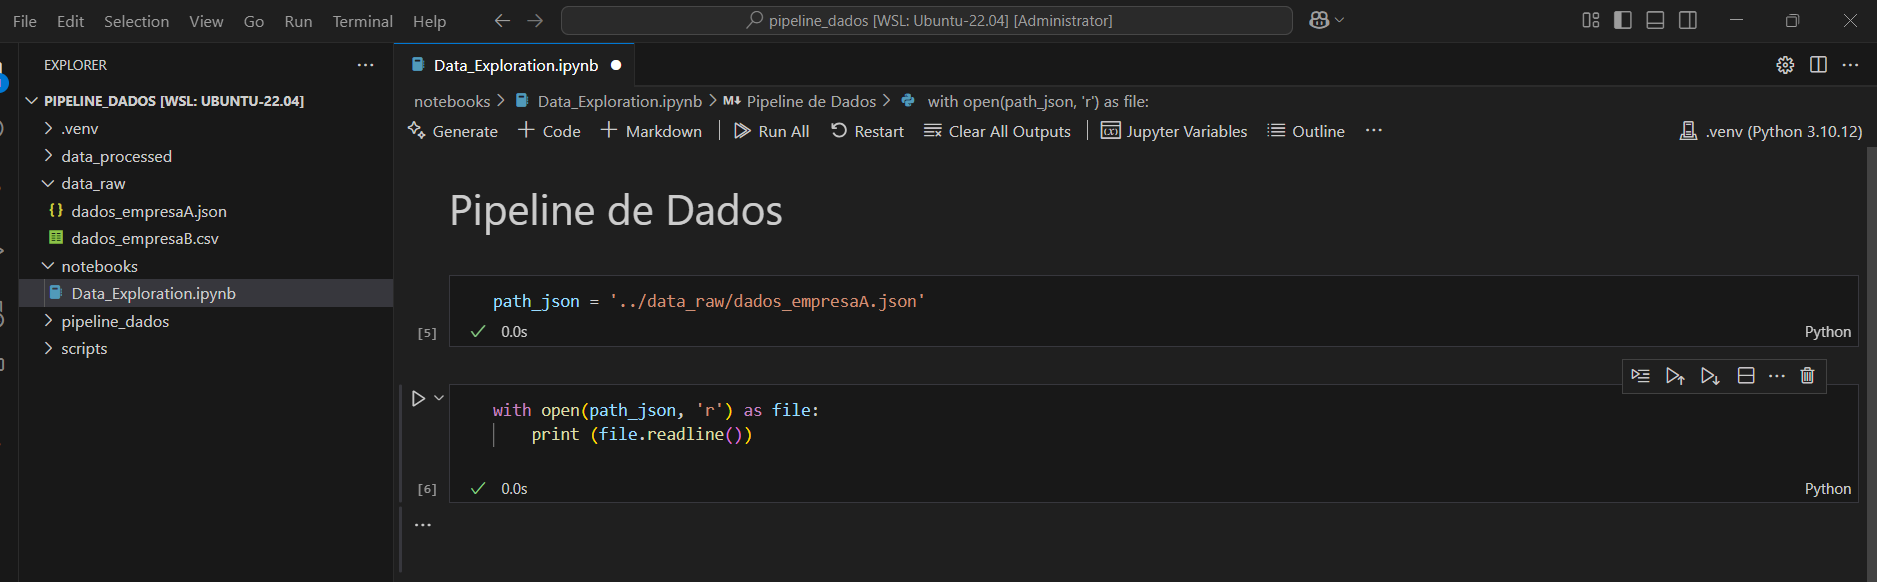Screen dimensions: 1877x582
Task: Open the Copilot dropdown chevron
Action: 1340,20
